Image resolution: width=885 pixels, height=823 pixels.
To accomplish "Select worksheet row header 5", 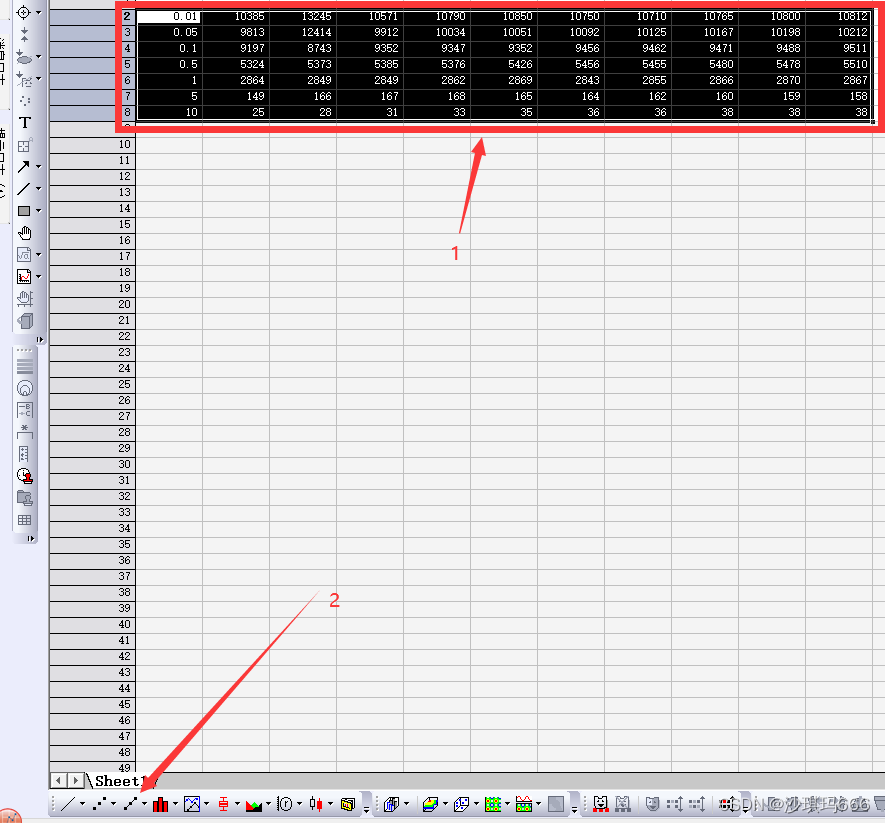I will point(93,64).
